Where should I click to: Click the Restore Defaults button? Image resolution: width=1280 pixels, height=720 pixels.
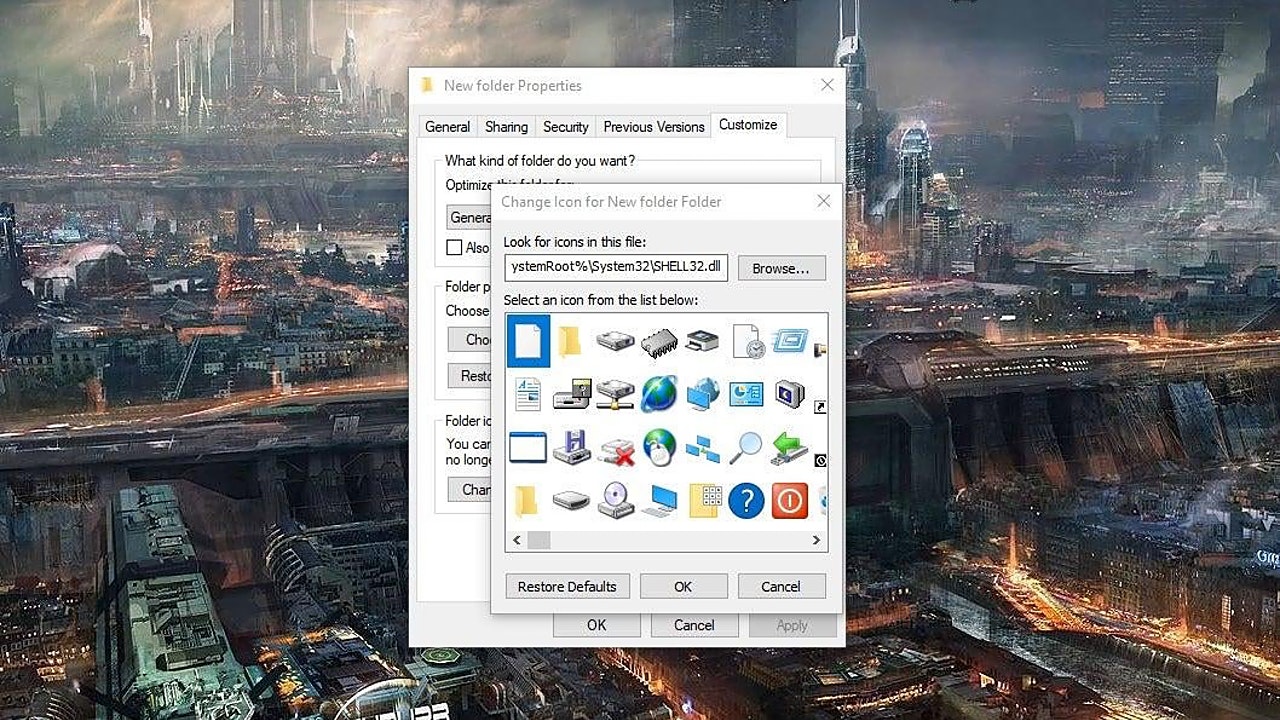pyautogui.click(x=567, y=586)
